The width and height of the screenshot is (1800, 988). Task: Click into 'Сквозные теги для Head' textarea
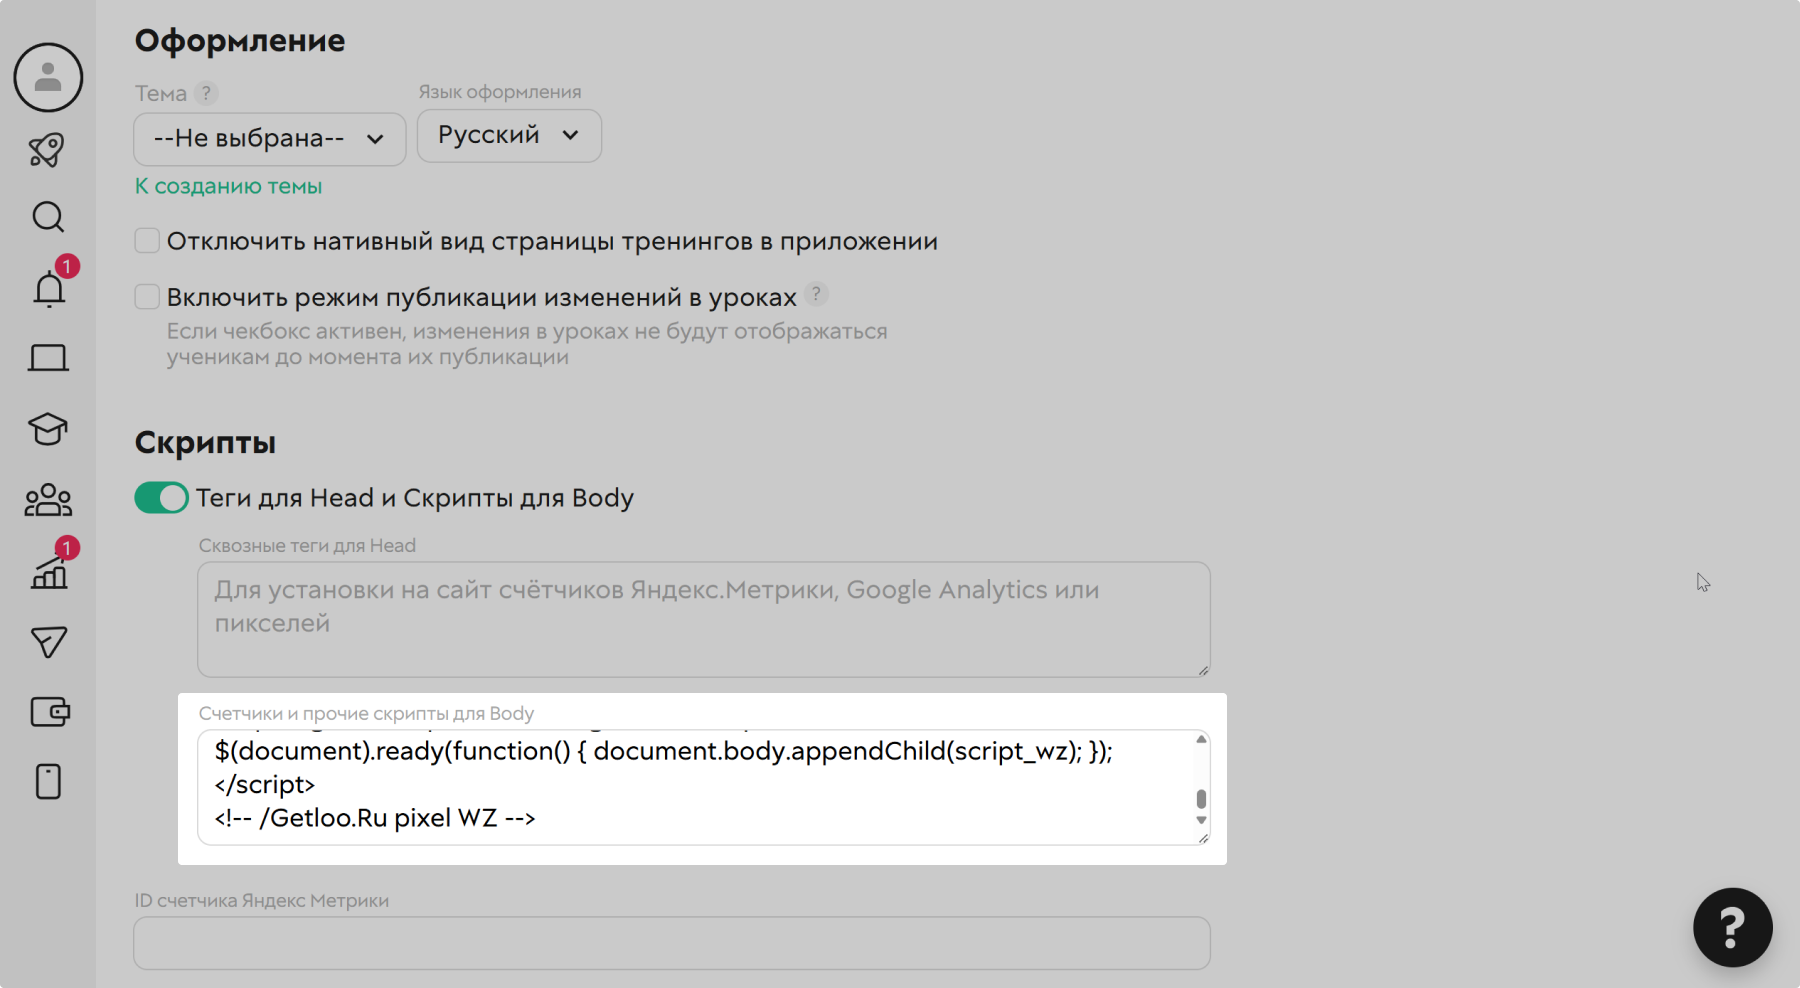704,619
